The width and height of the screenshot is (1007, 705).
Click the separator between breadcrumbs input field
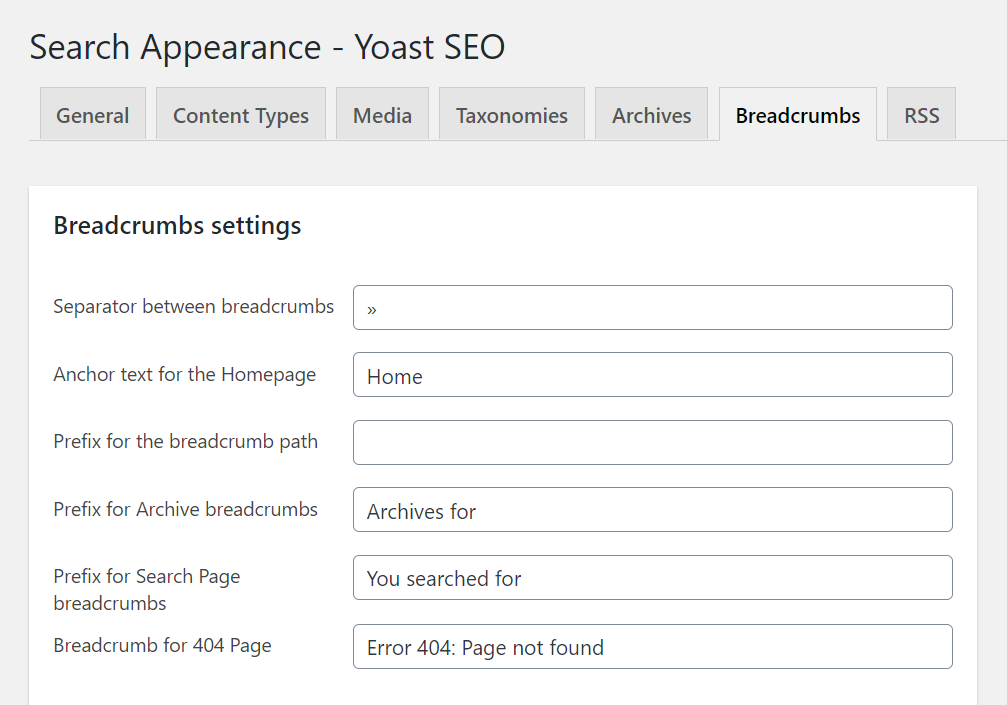[x=650, y=307]
